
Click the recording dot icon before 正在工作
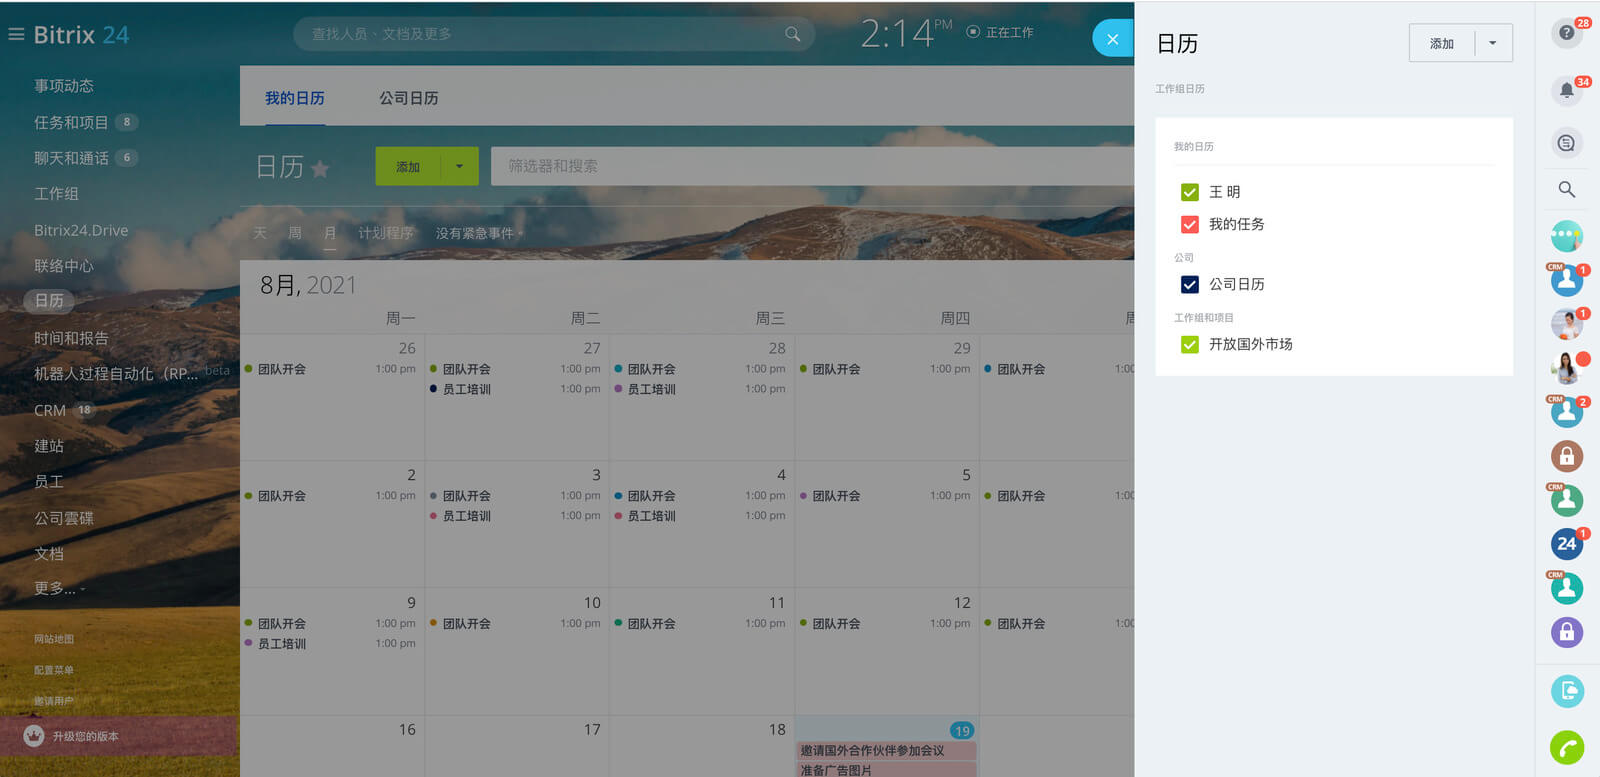coord(973,32)
